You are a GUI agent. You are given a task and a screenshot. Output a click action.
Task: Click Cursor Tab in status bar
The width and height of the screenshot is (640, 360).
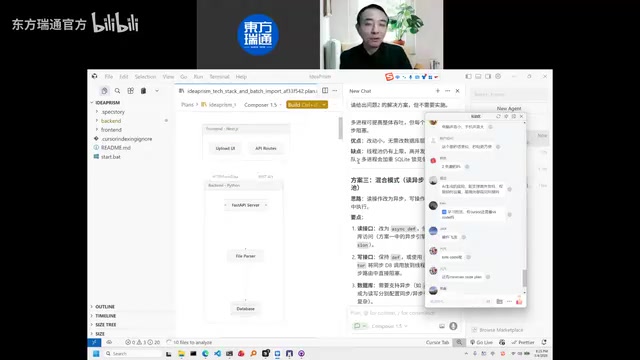coord(437,342)
